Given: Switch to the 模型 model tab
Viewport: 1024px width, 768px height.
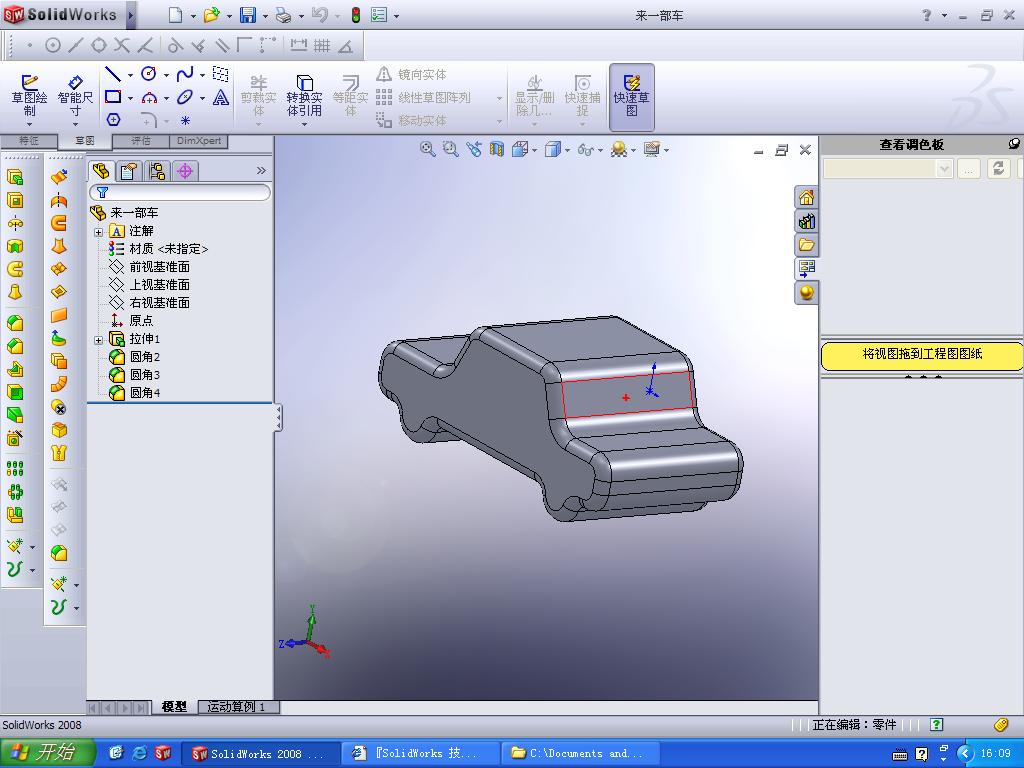Looking at the screenshot, I should (174, 707).
